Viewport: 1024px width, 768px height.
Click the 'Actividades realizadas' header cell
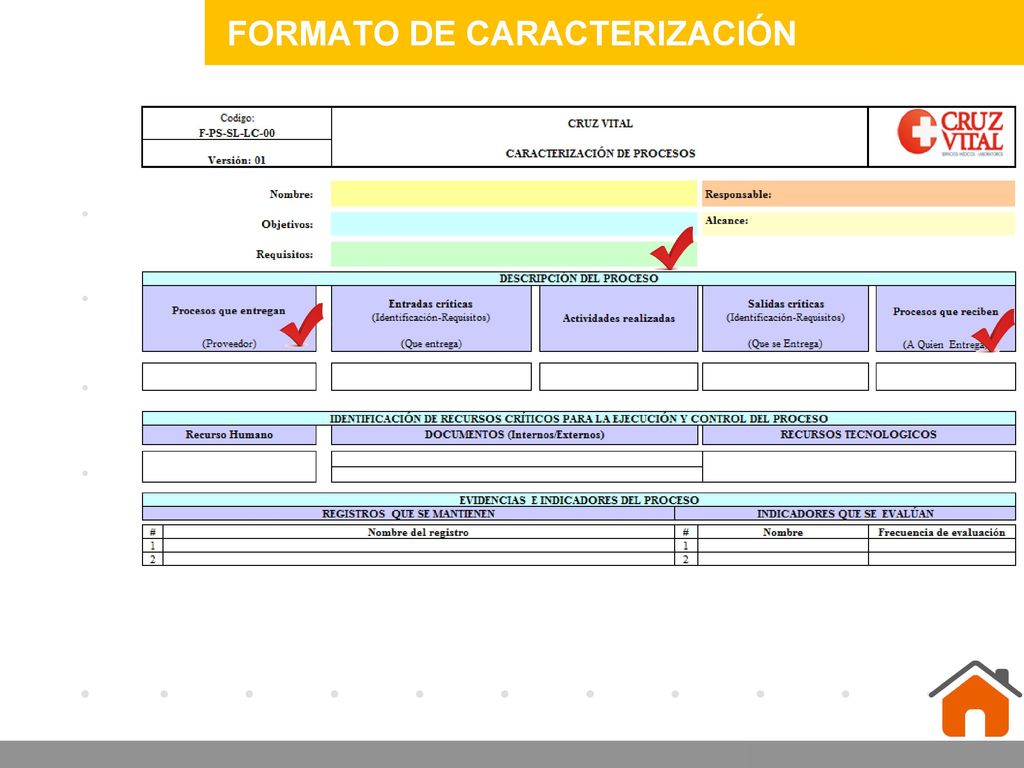click(618, 319)
